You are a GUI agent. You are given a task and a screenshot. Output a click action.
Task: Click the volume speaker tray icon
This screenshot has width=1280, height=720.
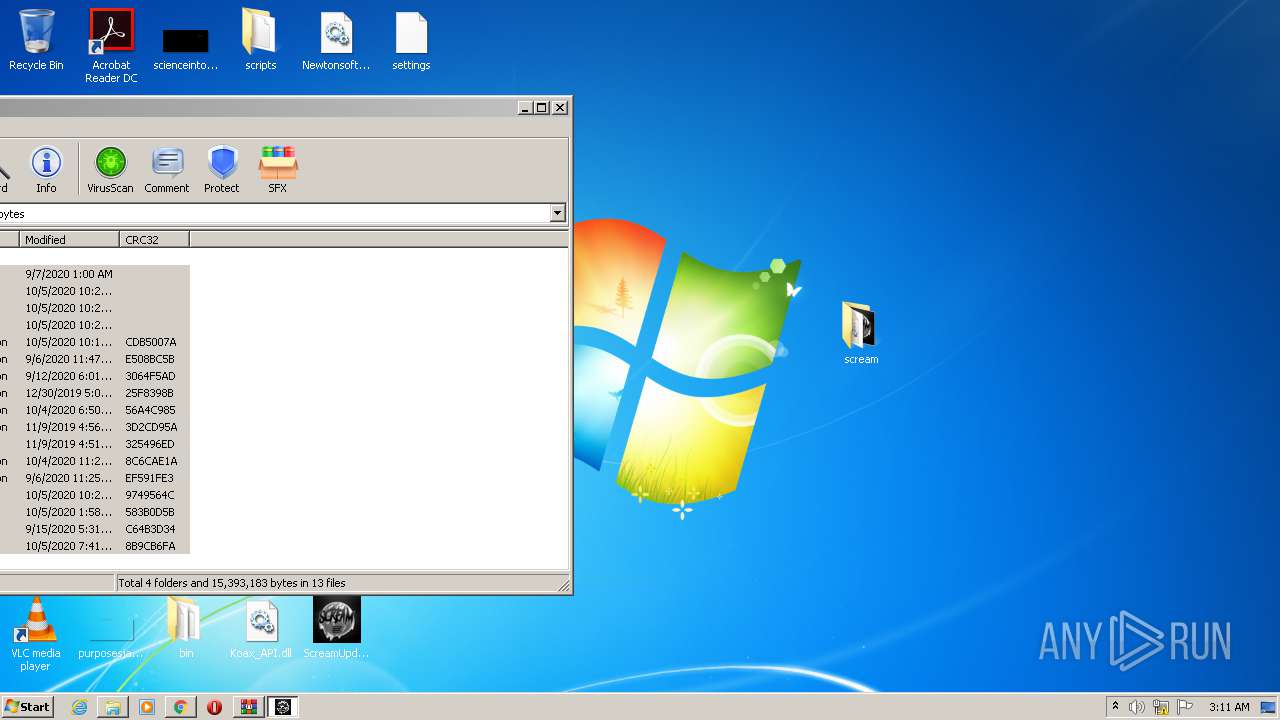(1137, 707)
